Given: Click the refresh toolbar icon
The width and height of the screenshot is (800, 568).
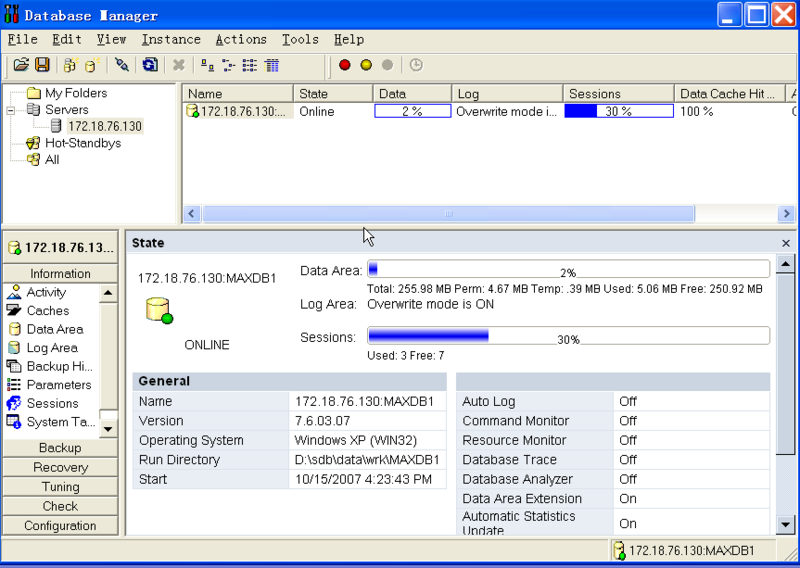Looking at the screenshot, I should pyautogui.click(x=149, y=65).
